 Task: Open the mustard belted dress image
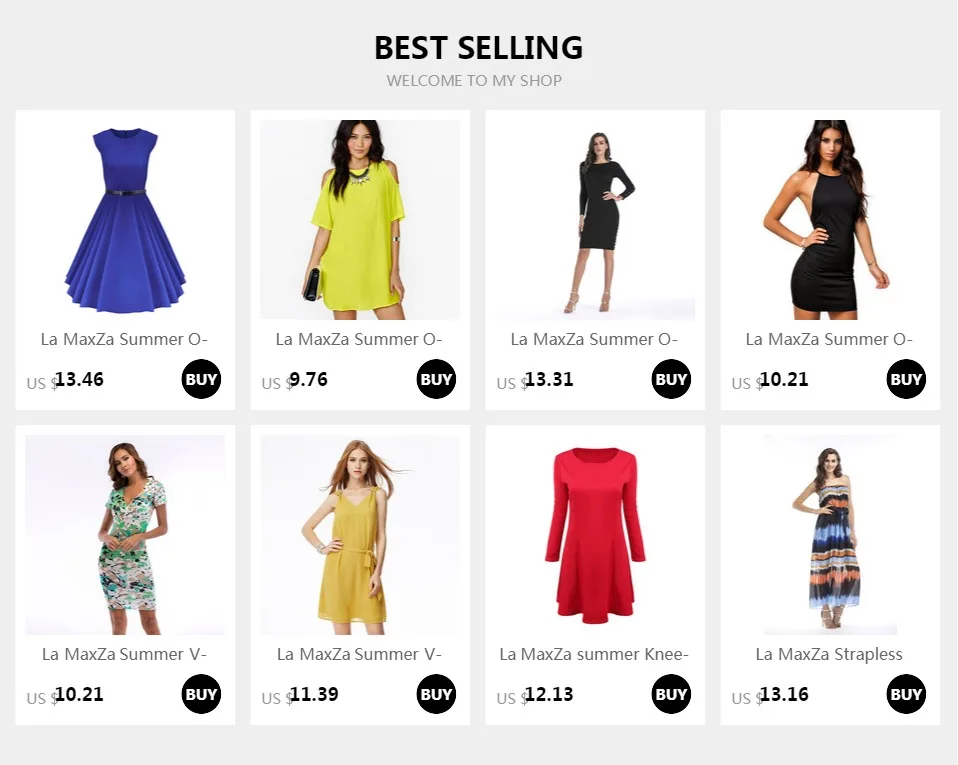360,535
